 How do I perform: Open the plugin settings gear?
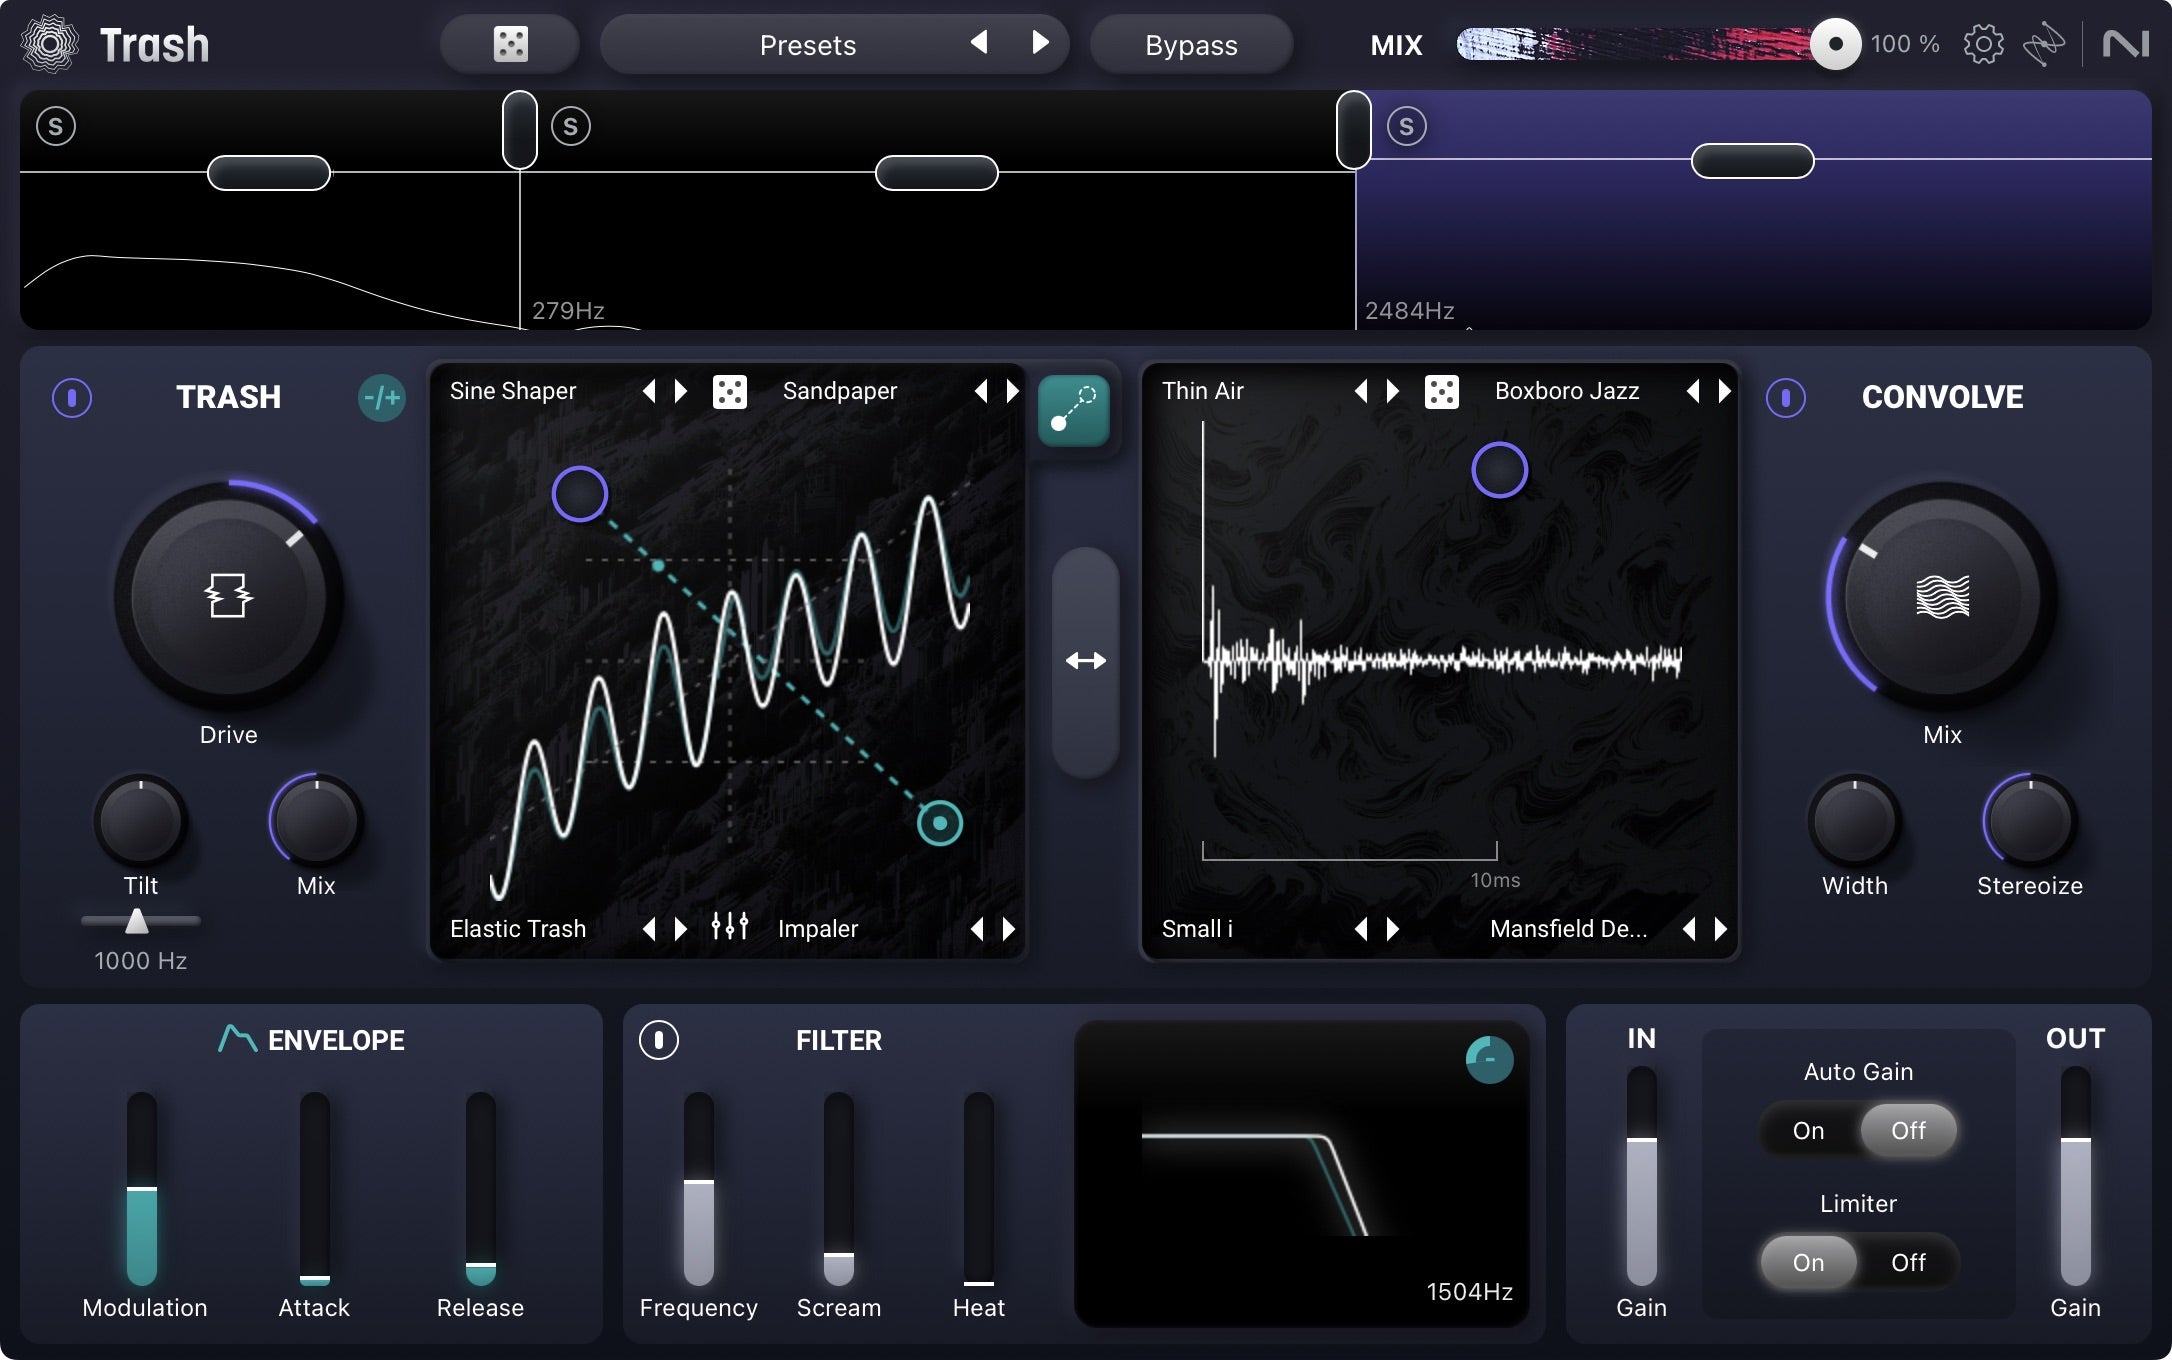point(1983,44)
